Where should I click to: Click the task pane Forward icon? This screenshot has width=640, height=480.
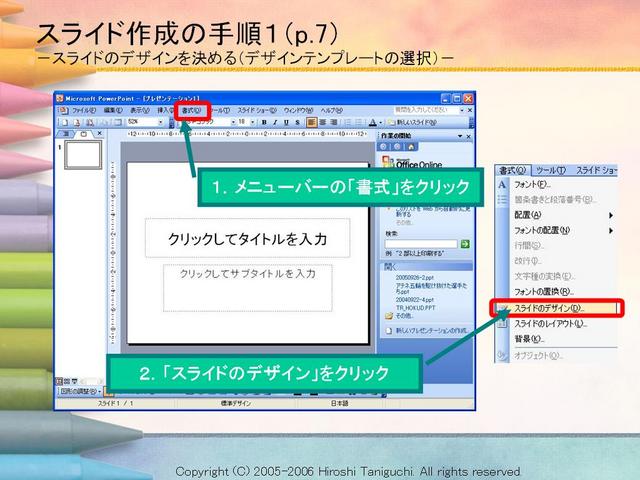point(397,147)
